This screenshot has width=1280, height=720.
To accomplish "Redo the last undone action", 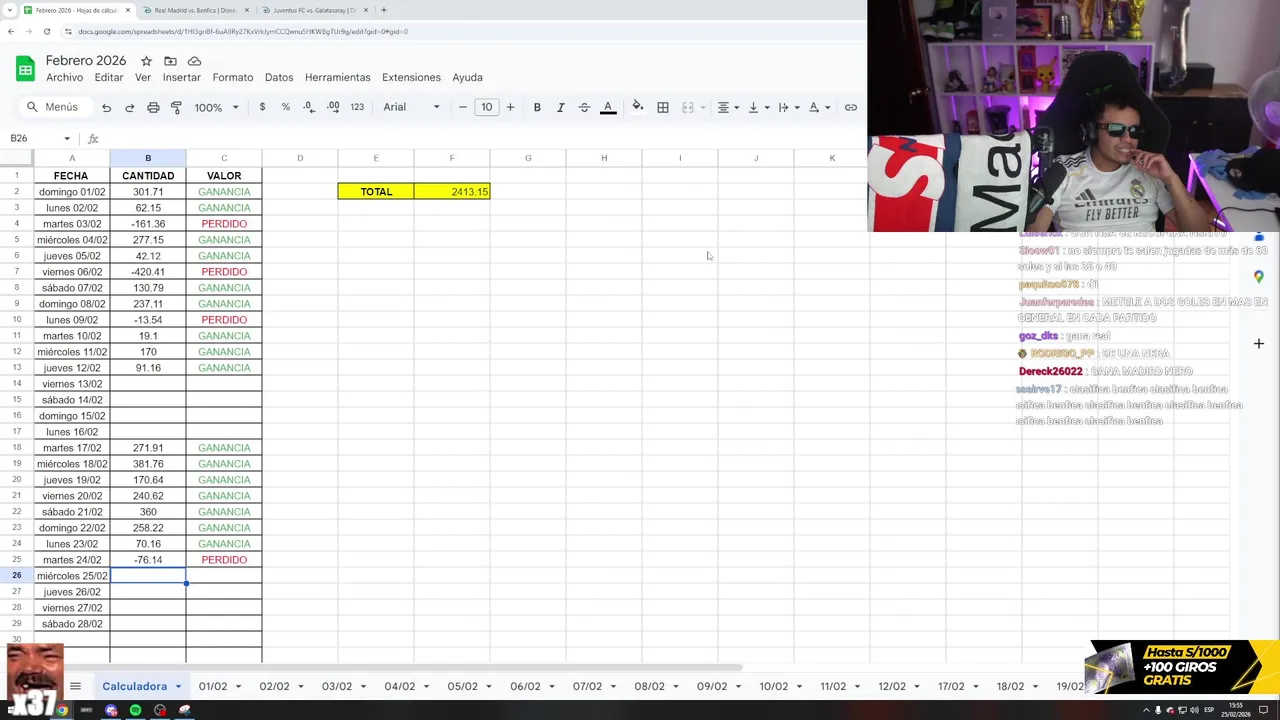I will (129, 107).
